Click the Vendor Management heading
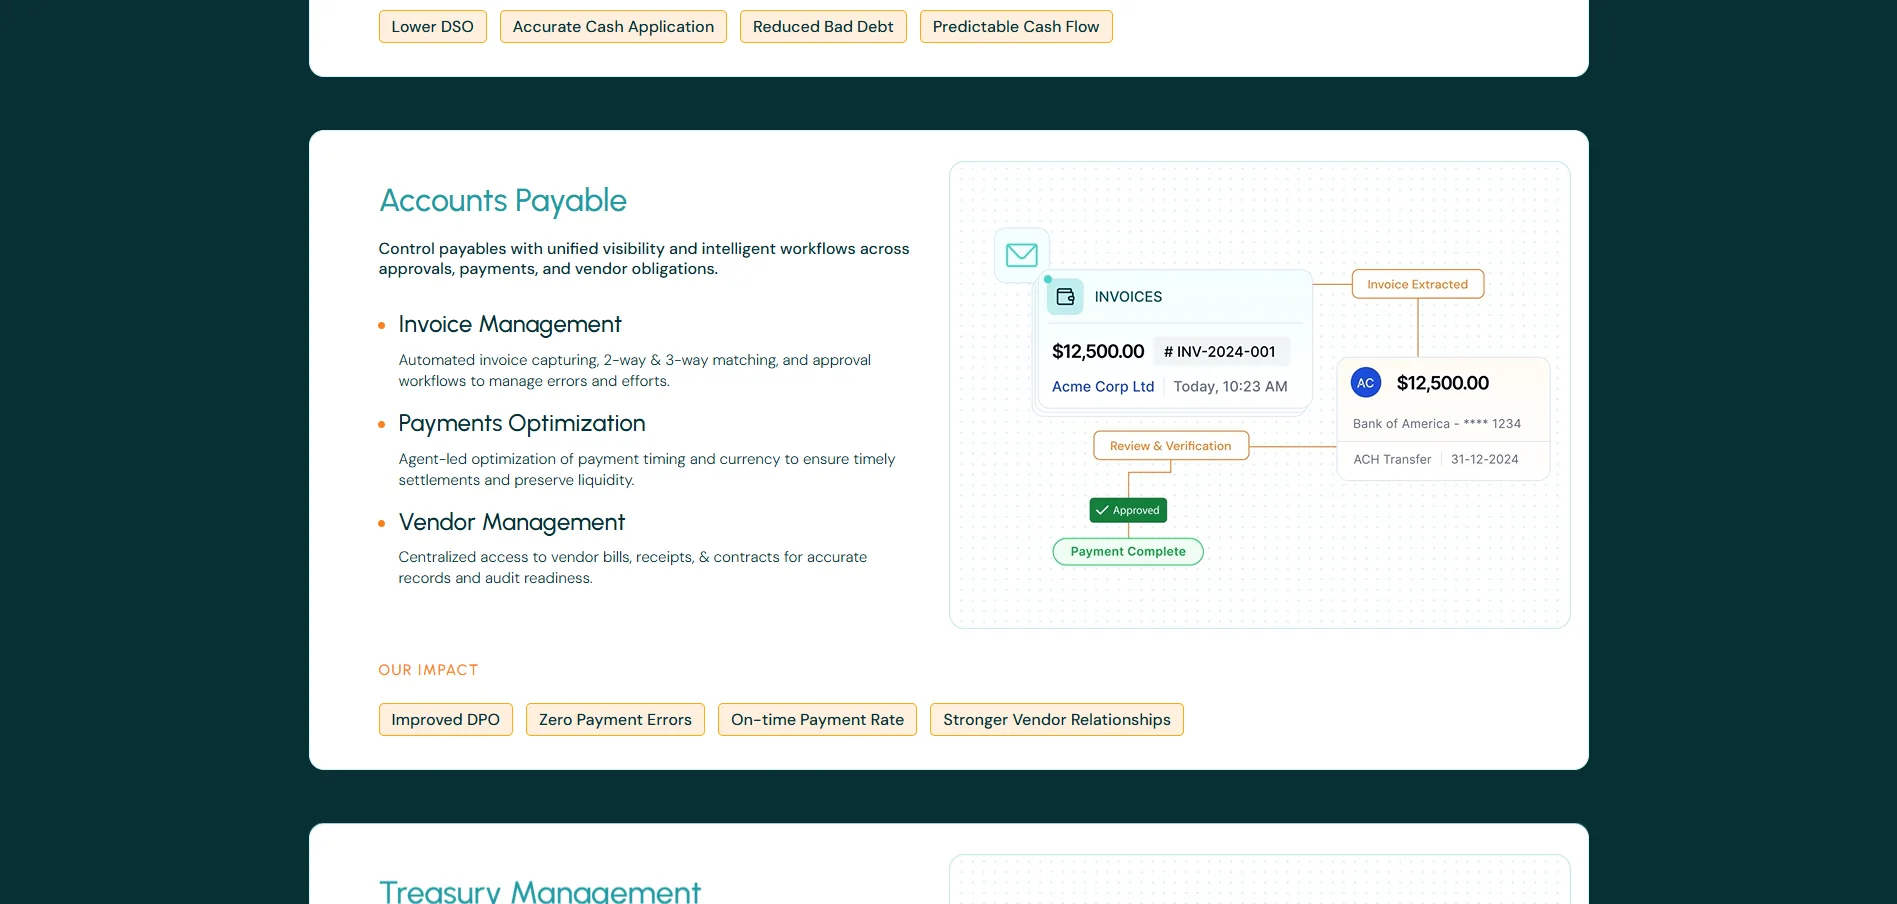Viewport: 1897px width, 904px height. [512, 523]
